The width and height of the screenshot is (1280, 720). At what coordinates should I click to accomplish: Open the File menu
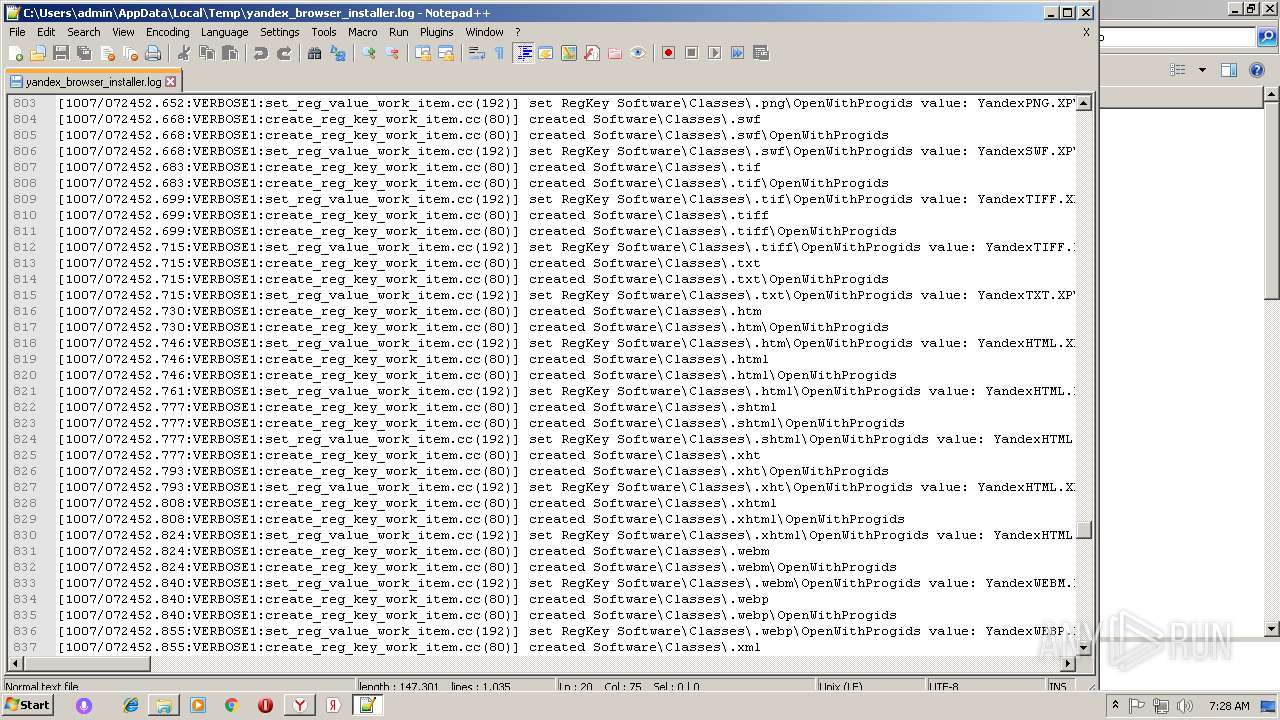coord(17,32)
